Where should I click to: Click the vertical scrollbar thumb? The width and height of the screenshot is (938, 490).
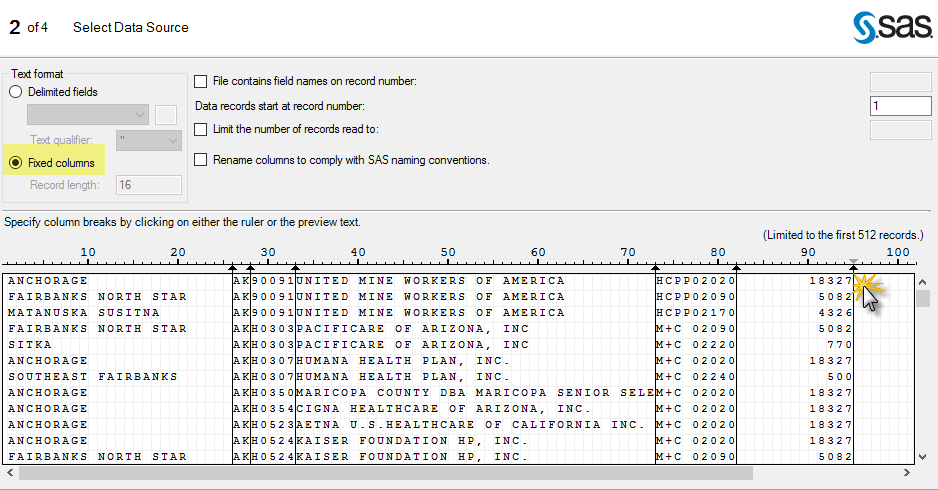pyautogui.click(x=922, y=299)
